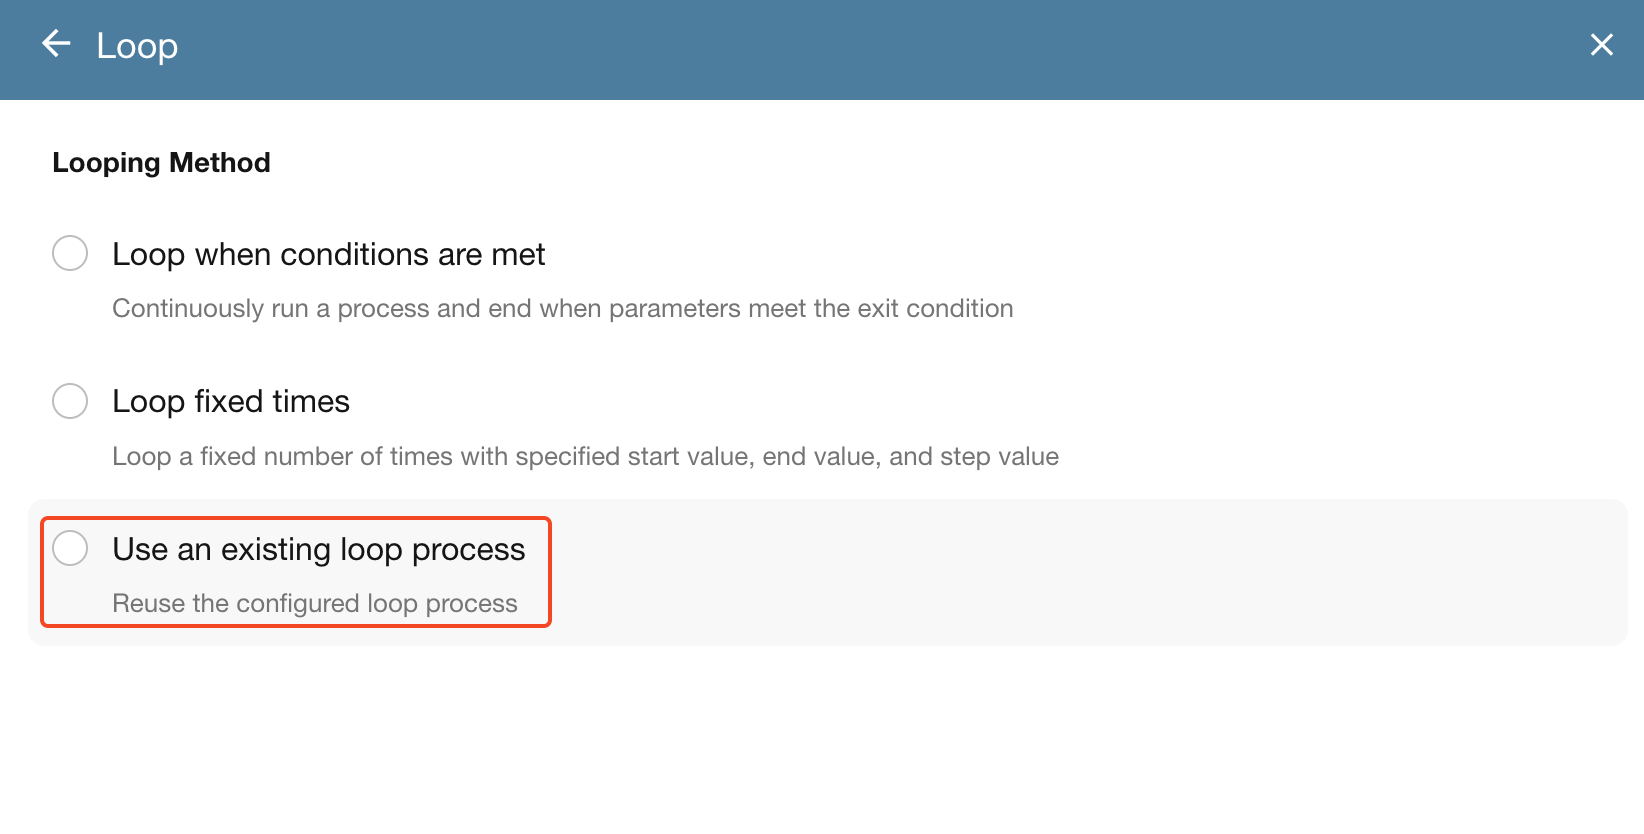Select the "Loop when conditions are met" radio button
The height and width of the screenshot is (834, 1644).
pyautogui.click(x=70, y=253)
